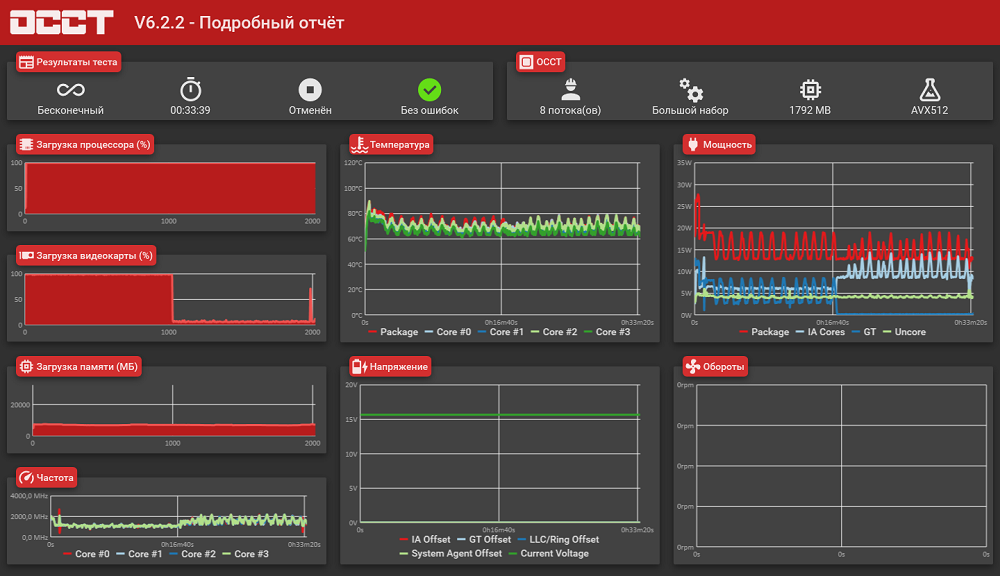
Task: Click Uncore color swatch in Мощность legend
Action: pyautogui.click(x=886, y=332)
